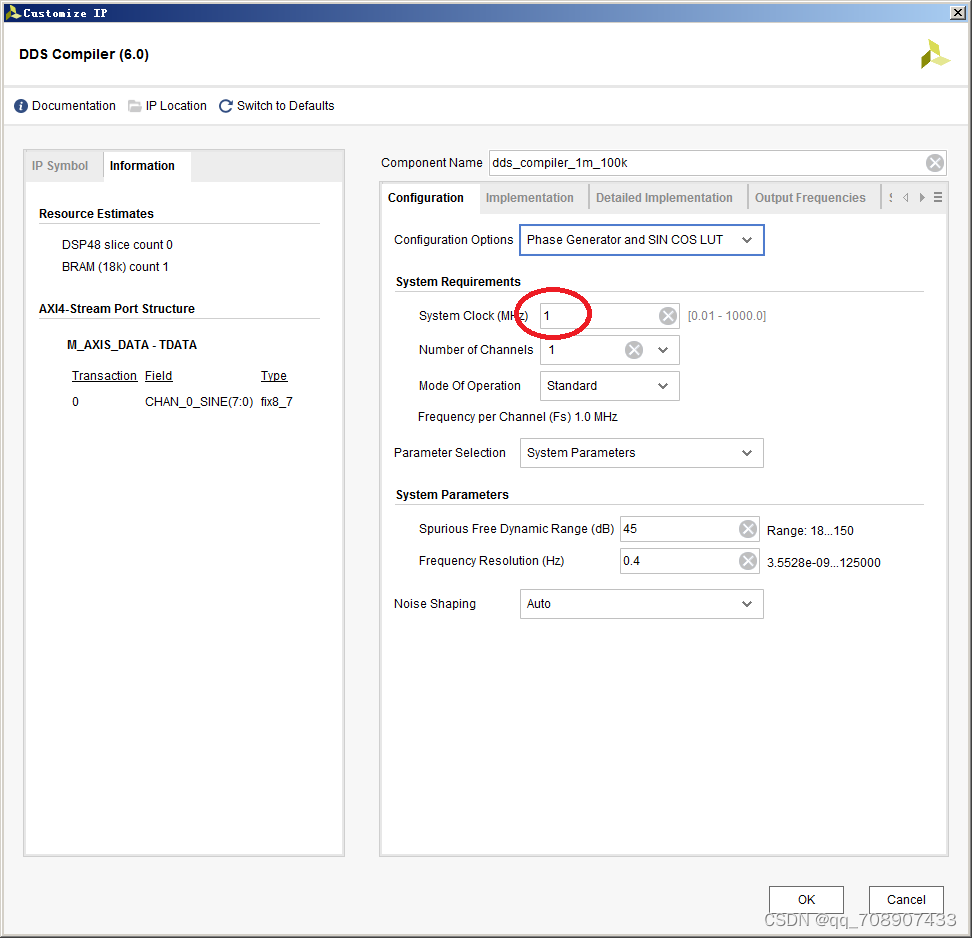This screenshot has width=972, height=938.
Task: Click the [0.01 - 1000.0] range hint
Action: [727, 316]
